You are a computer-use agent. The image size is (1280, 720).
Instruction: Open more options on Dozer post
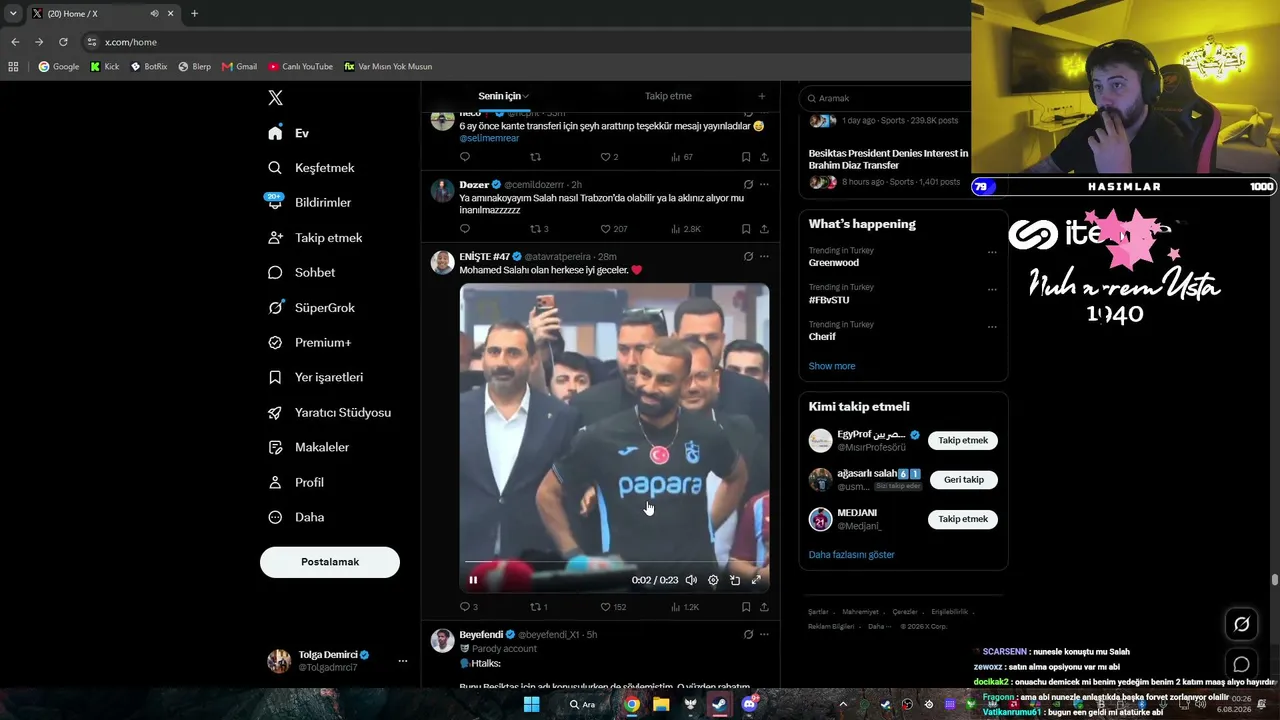pos(764,185)
